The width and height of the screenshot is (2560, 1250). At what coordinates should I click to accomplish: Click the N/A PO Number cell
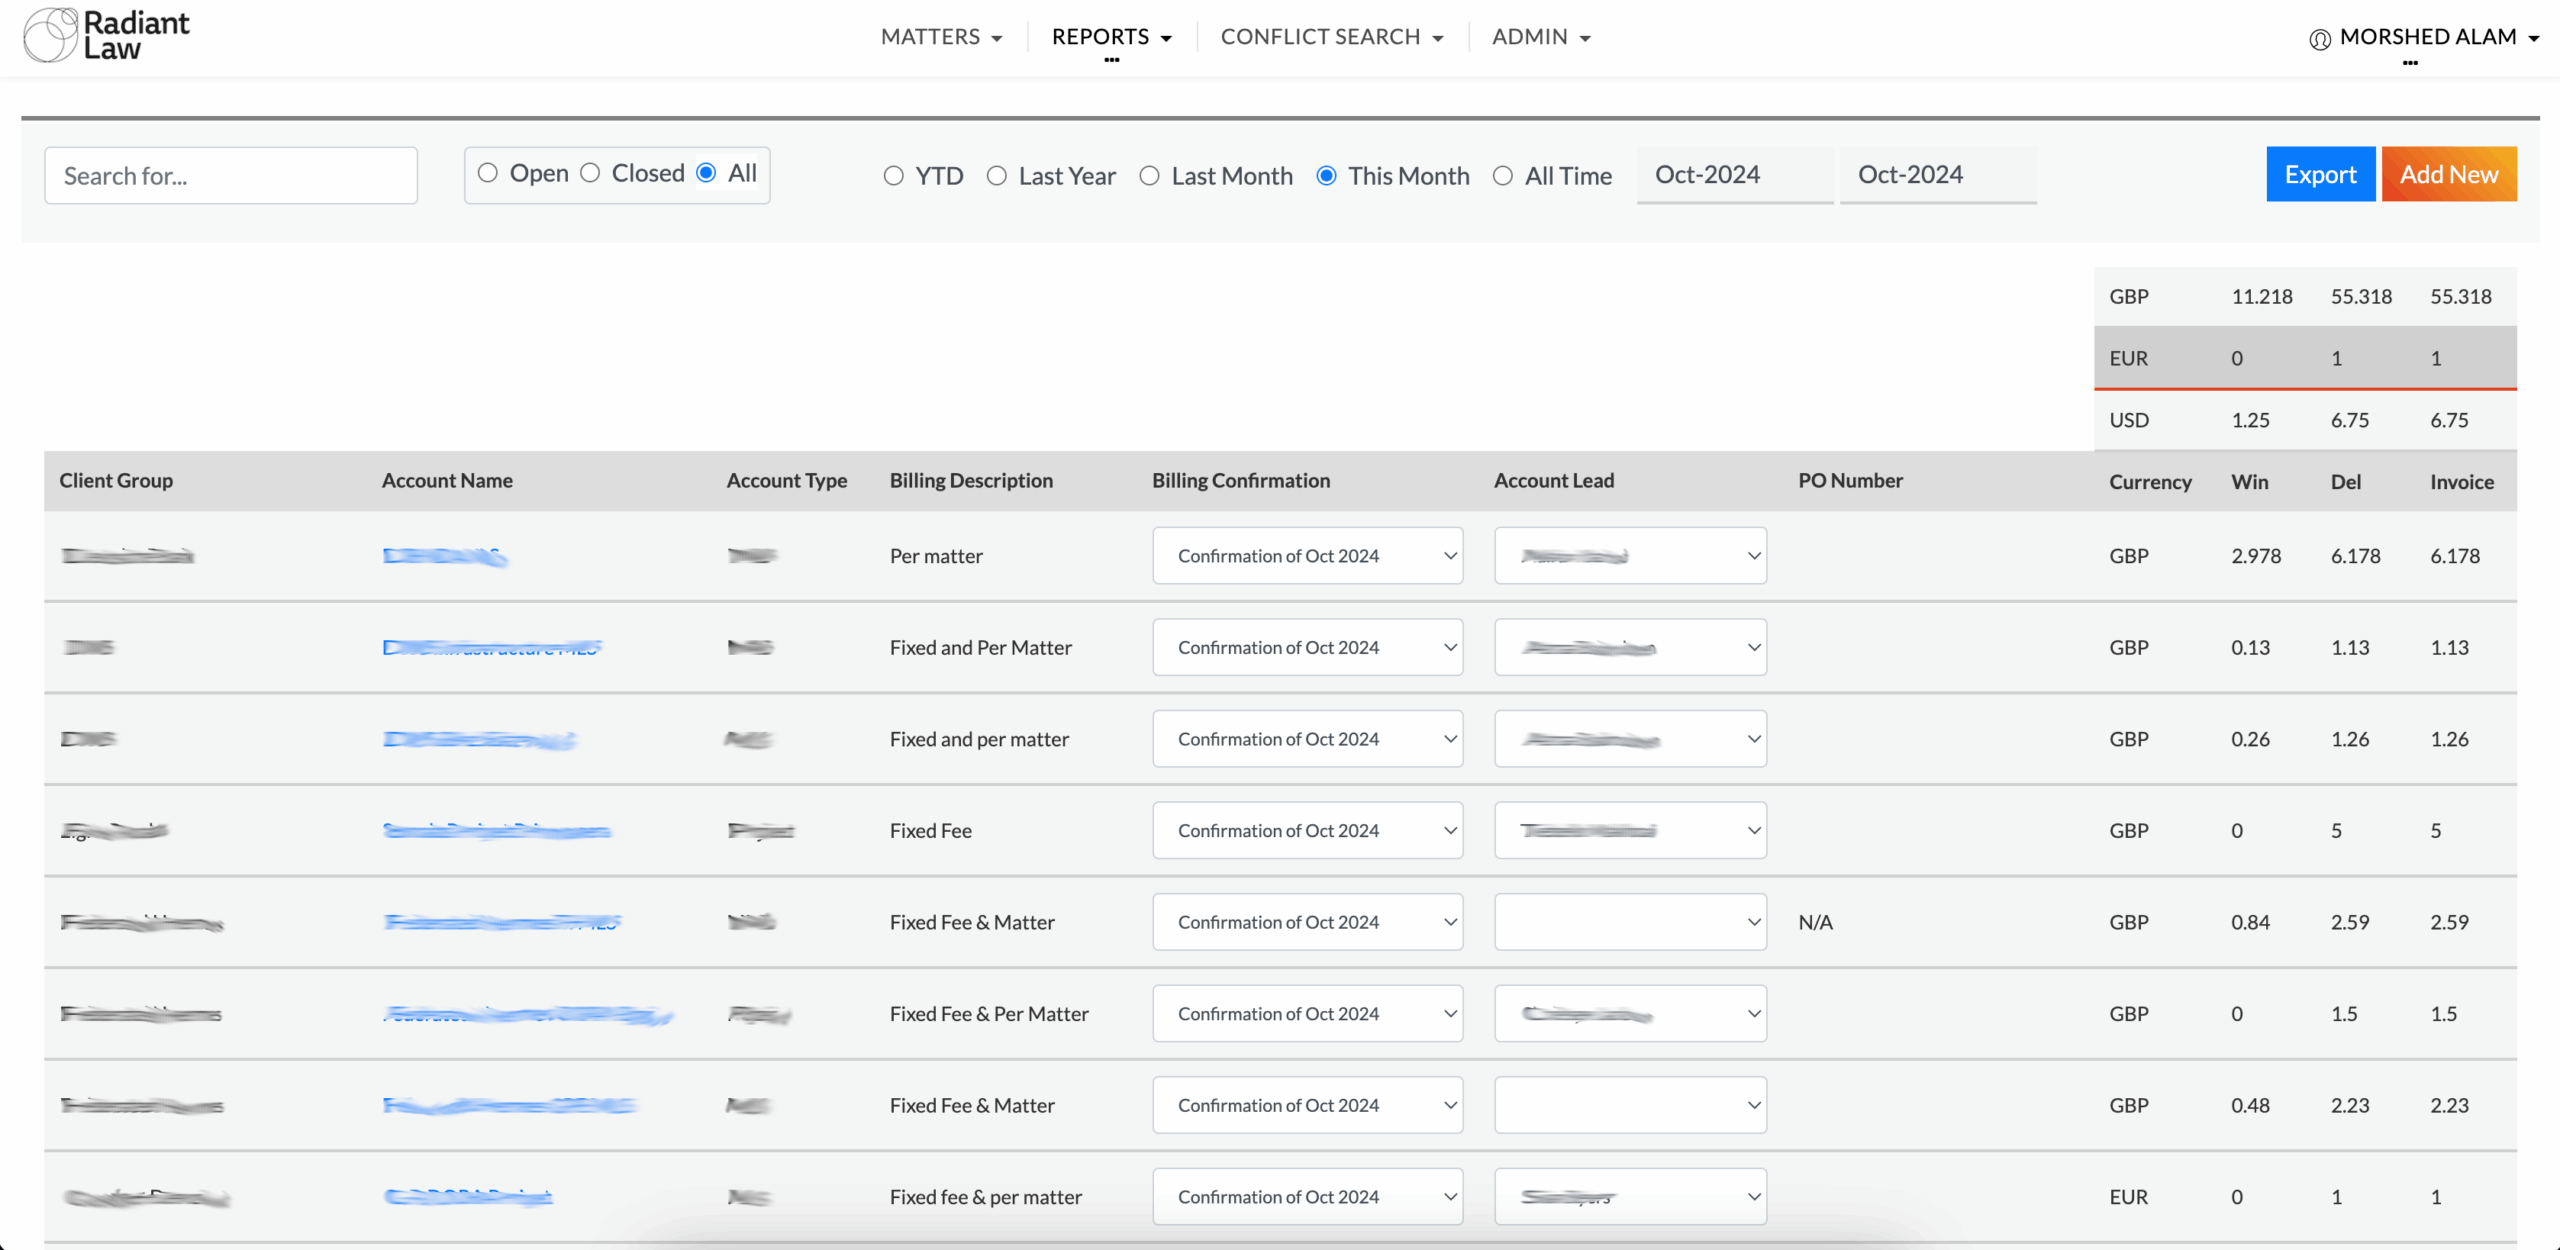pos(1816,922)
